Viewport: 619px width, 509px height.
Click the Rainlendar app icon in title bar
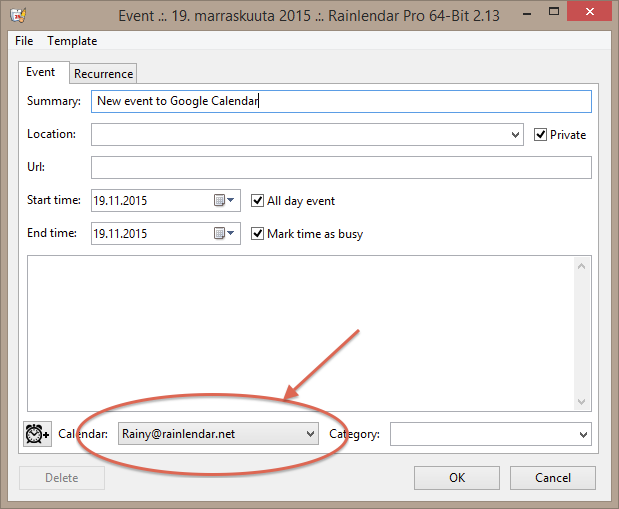(18, 16)
